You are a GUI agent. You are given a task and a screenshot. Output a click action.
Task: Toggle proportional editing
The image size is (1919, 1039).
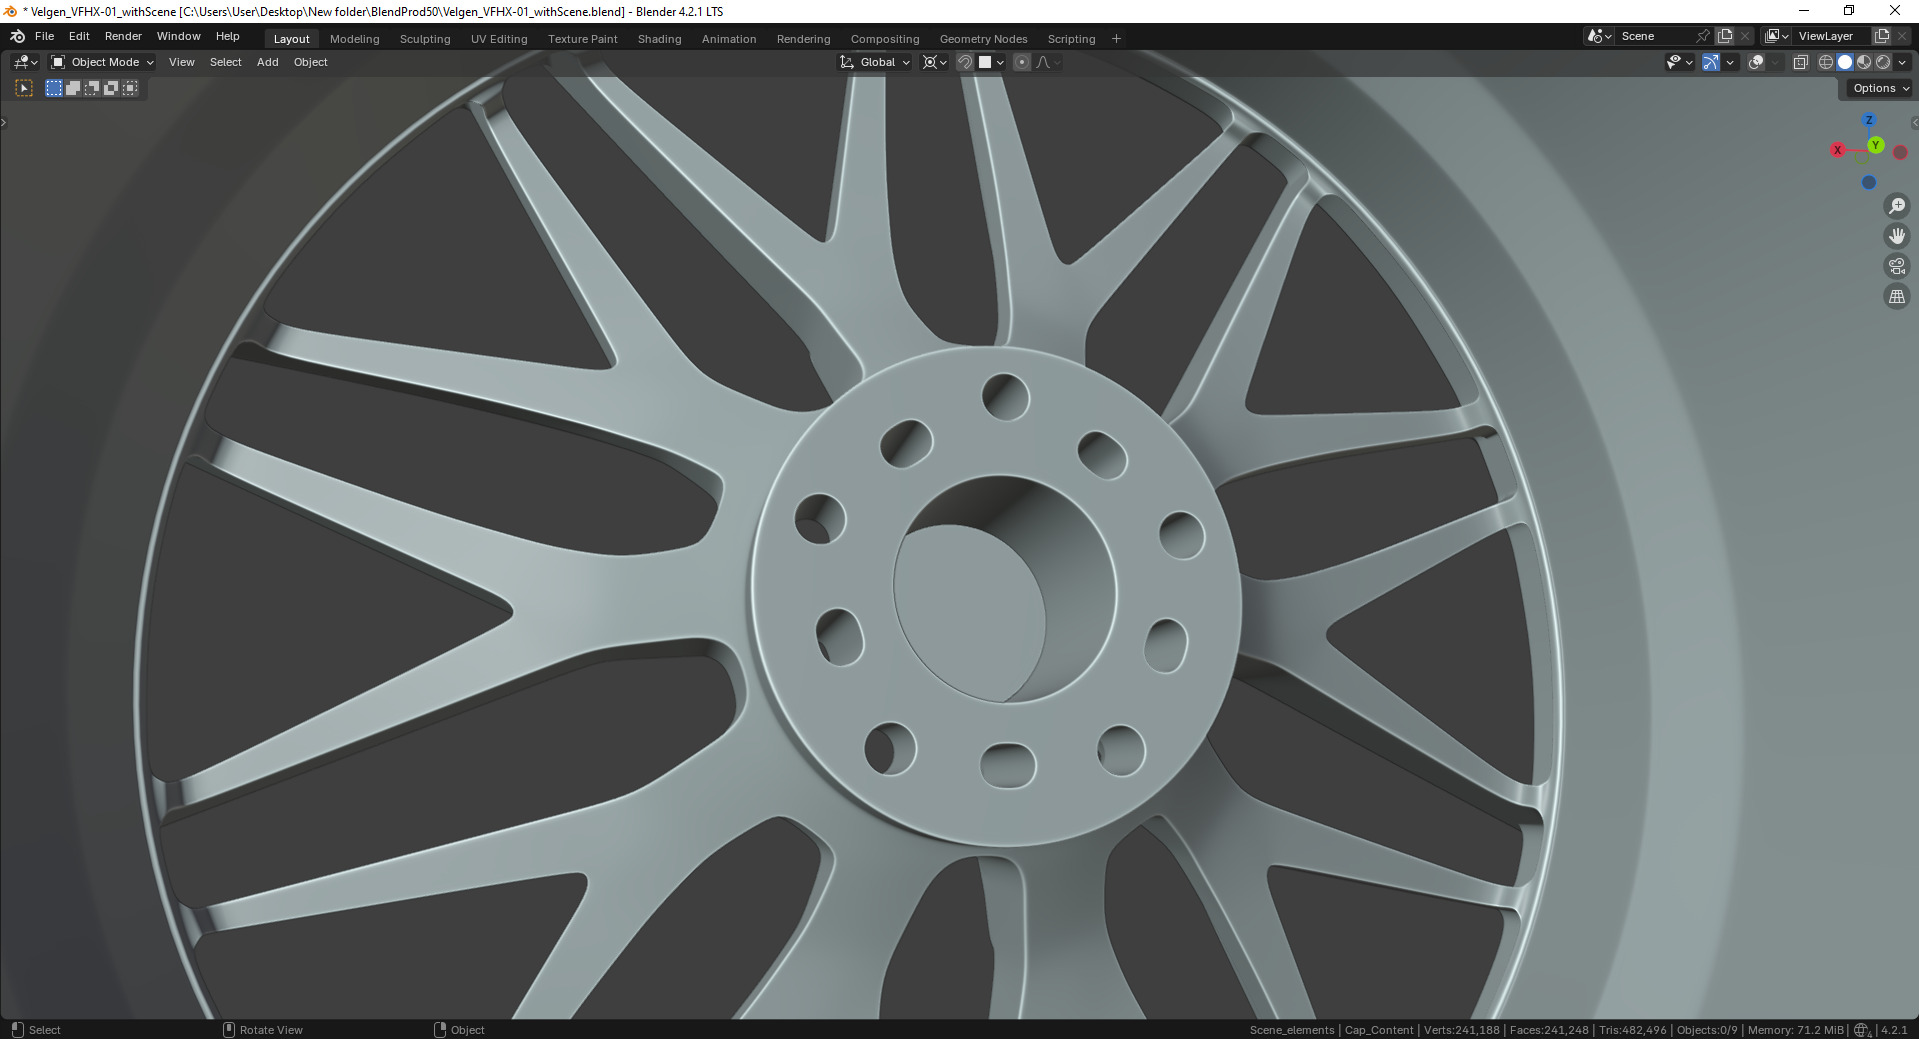point(1022,62)
